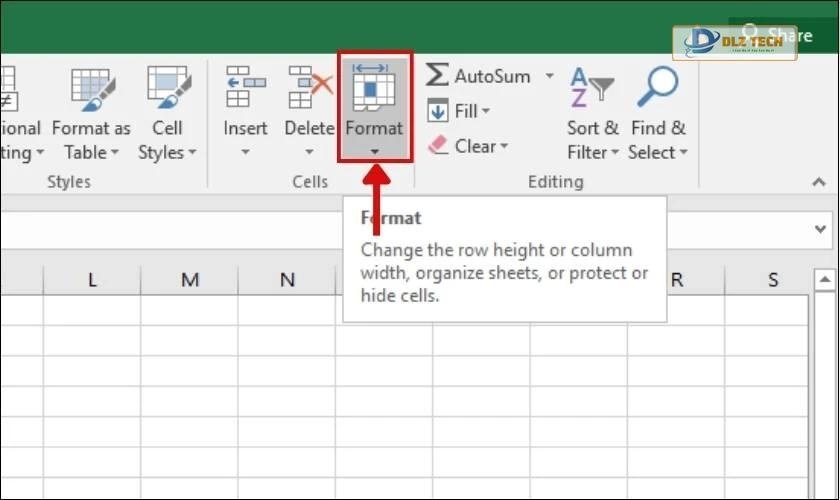Select column S header
This screenshot has width=840, height=500.
coord(773,280)
